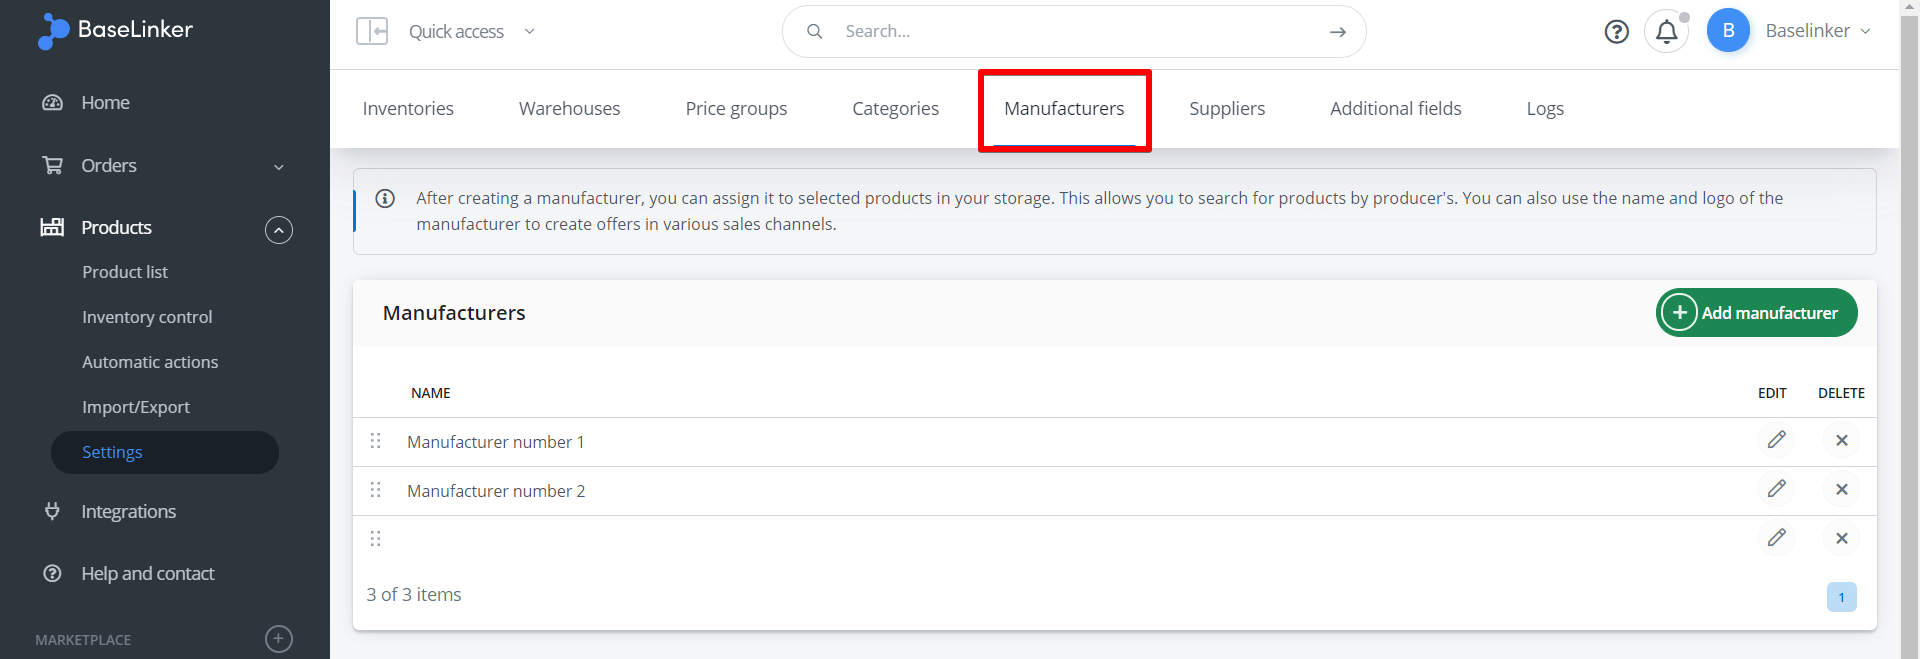Delete the unnamed third manufacturer row
The height and width of the screenshot is (659, 1920).
pos(1841,538)
